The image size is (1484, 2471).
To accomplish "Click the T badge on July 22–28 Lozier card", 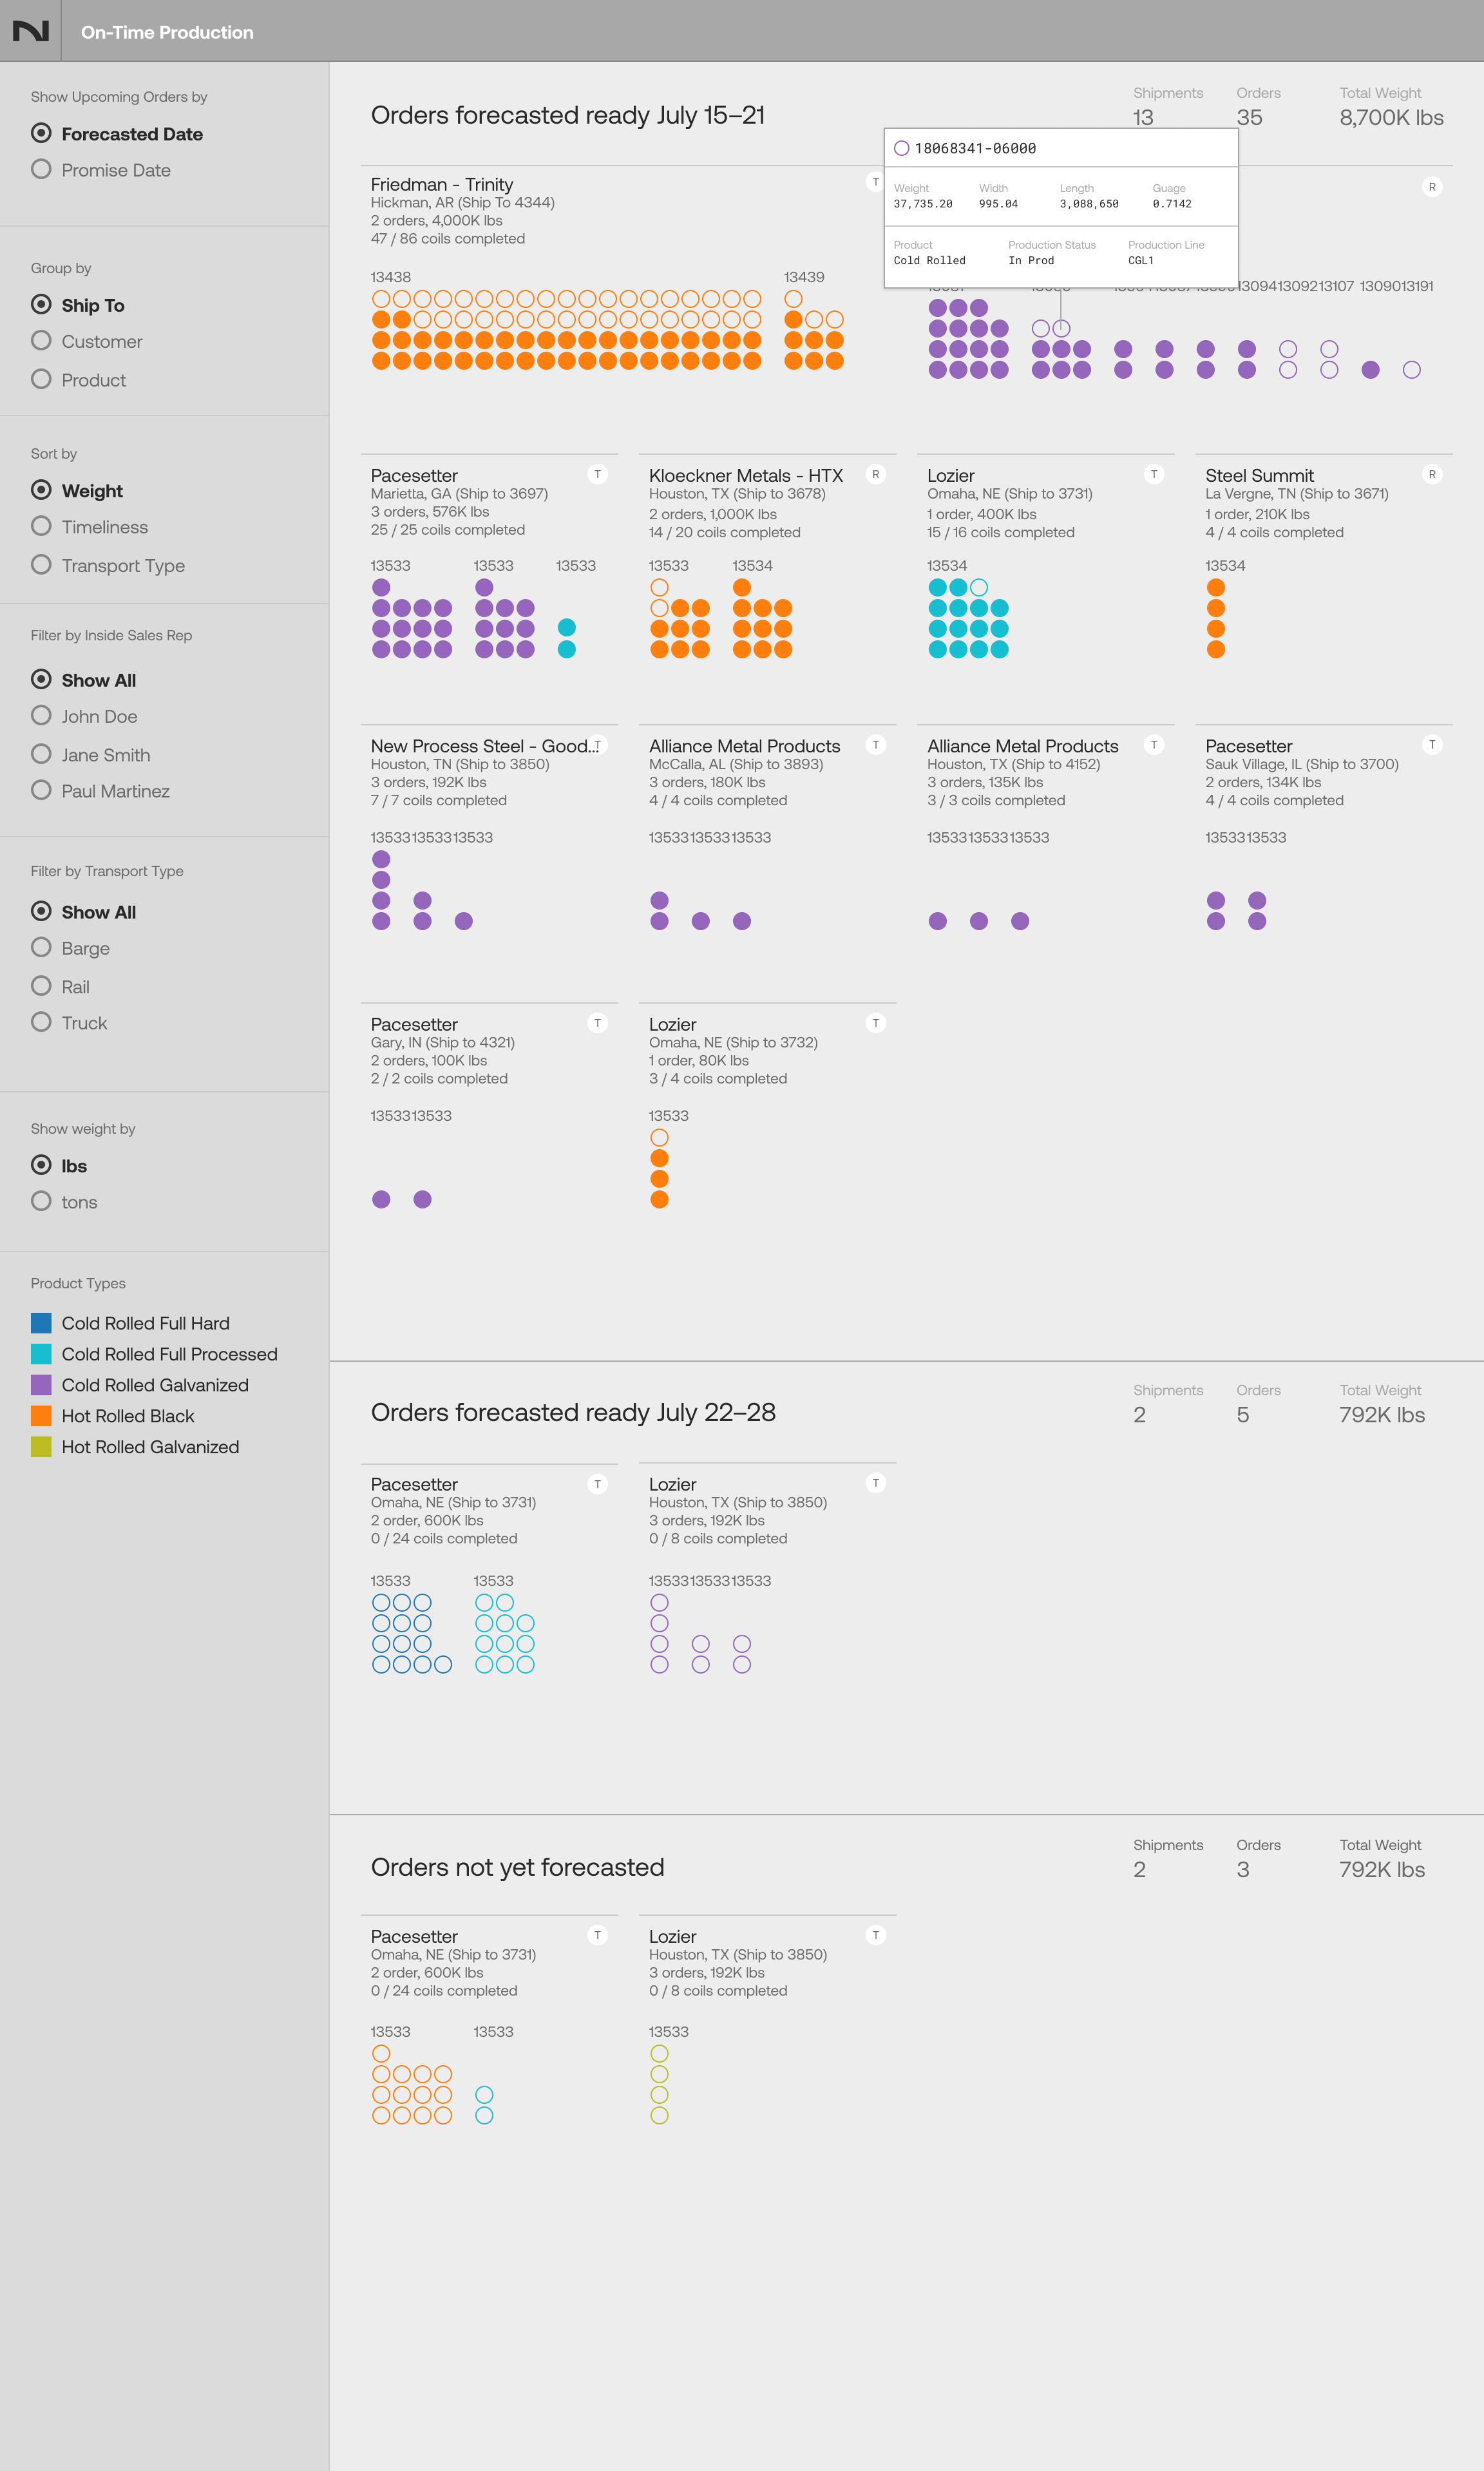I will tap(875, 1483).
